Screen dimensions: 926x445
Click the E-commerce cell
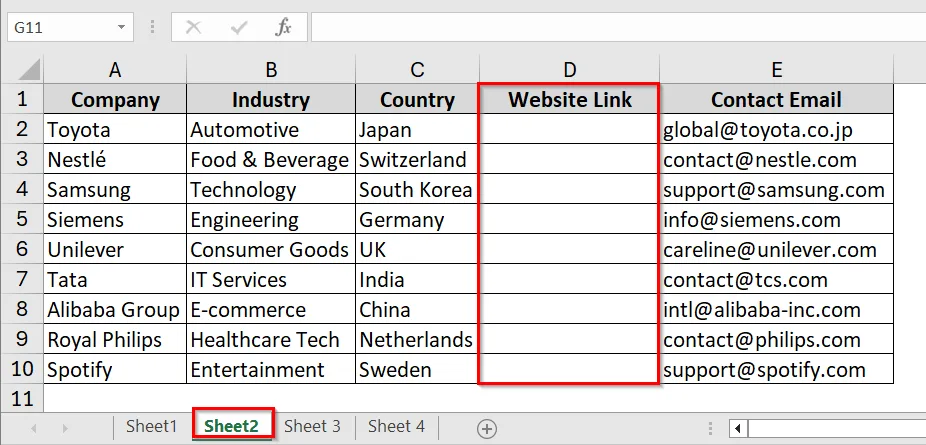pos(271,310)
